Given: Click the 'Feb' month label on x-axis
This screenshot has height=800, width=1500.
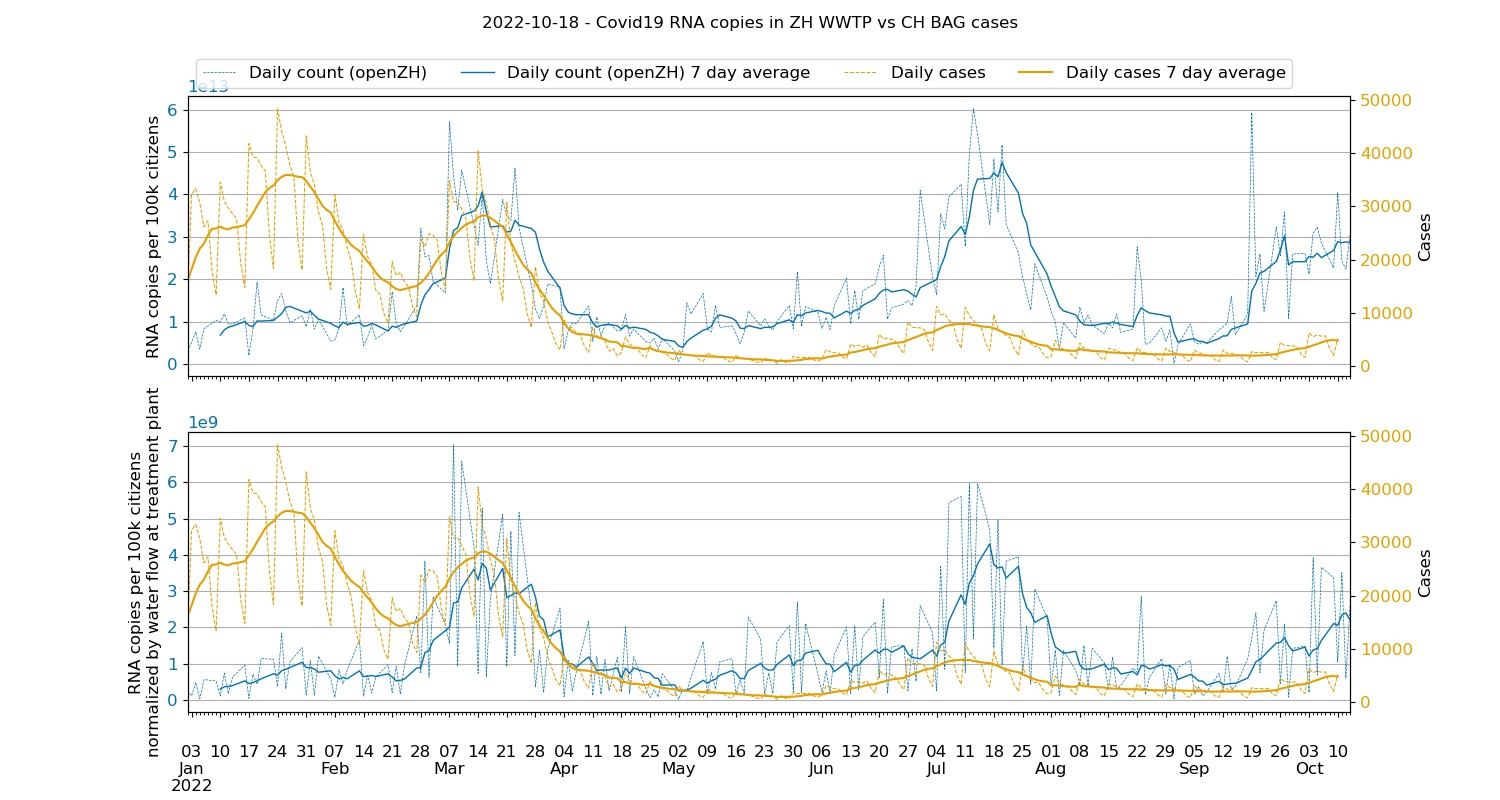Looking at the screenshot, I should [335, 769].
